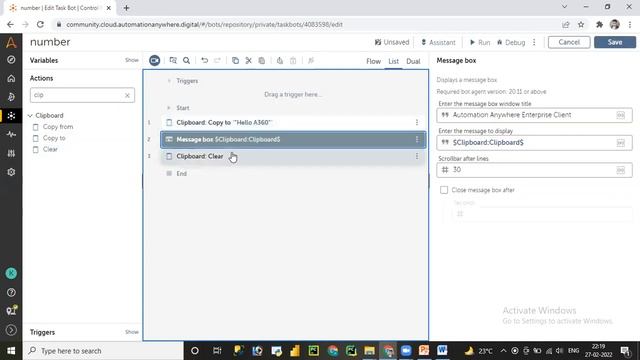The height and width of the screenshot is (360, 640).
Task: Open the Manage sliders icon in sidebar
Action: click(x=11, y=153)
